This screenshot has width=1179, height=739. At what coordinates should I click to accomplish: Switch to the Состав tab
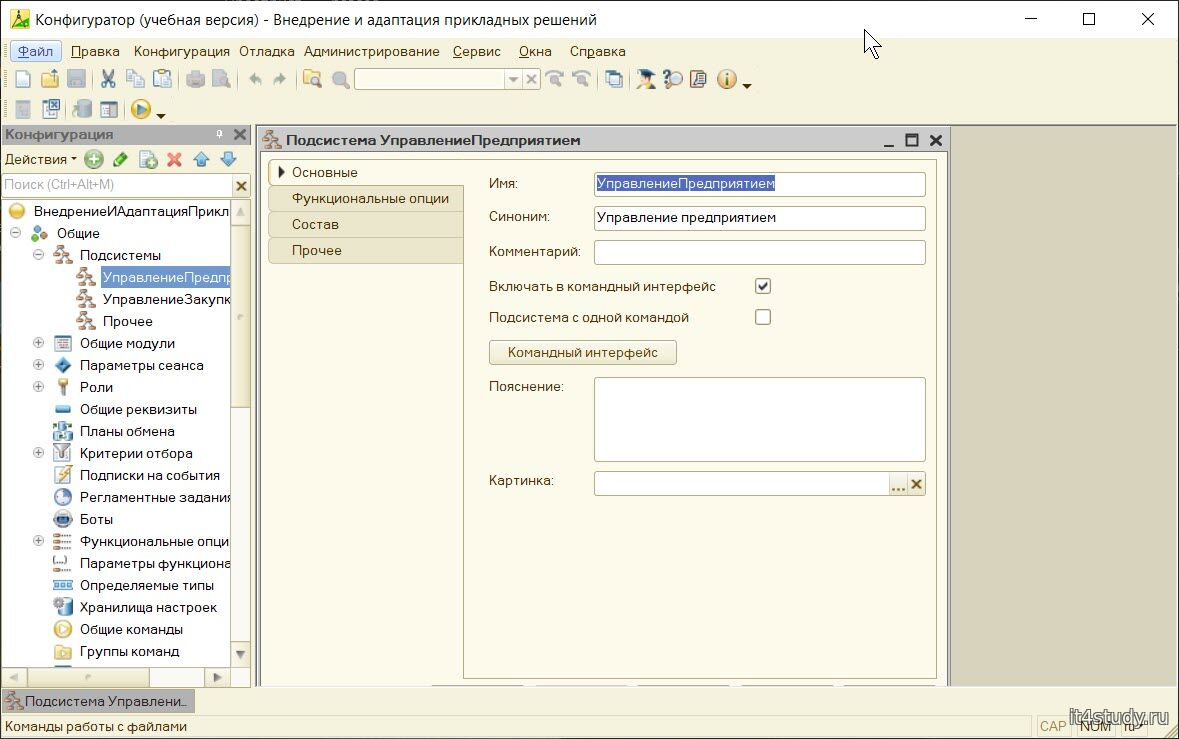[x=315, y=224]
